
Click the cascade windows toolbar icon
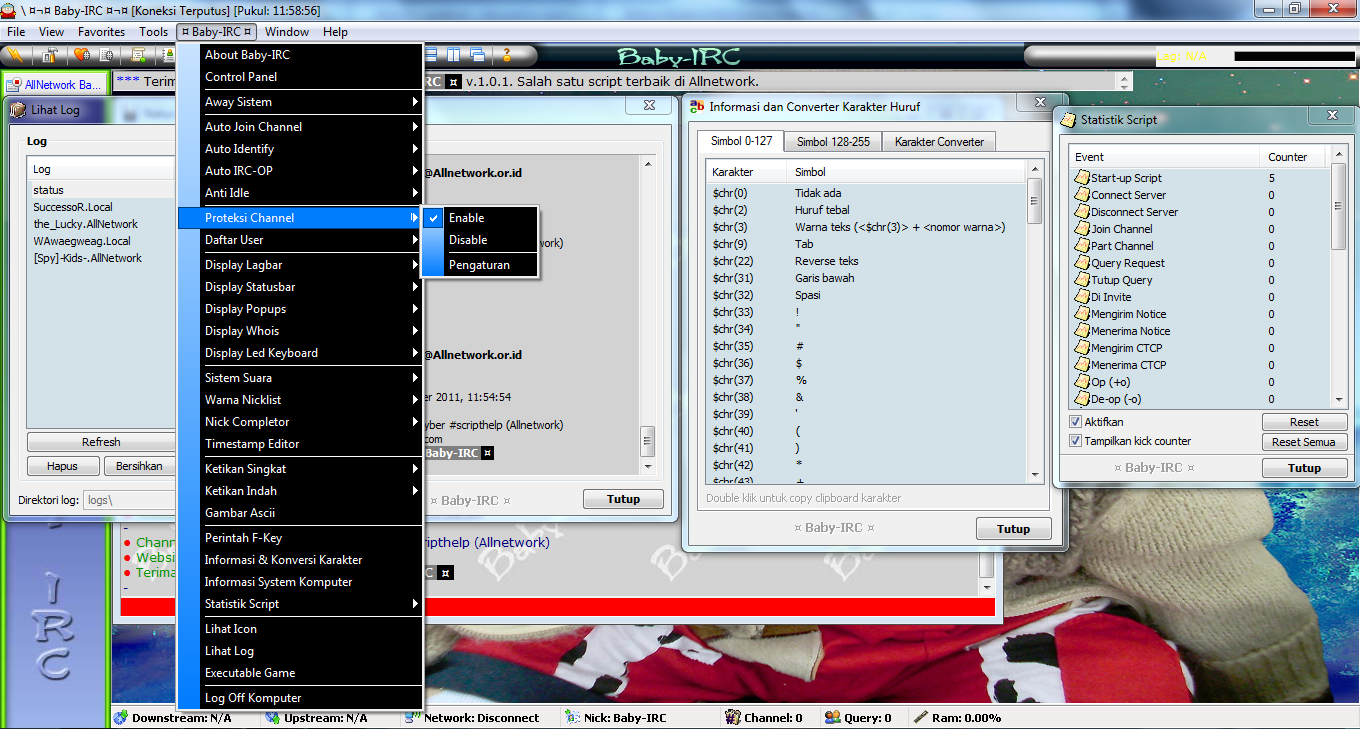[477, 55]
